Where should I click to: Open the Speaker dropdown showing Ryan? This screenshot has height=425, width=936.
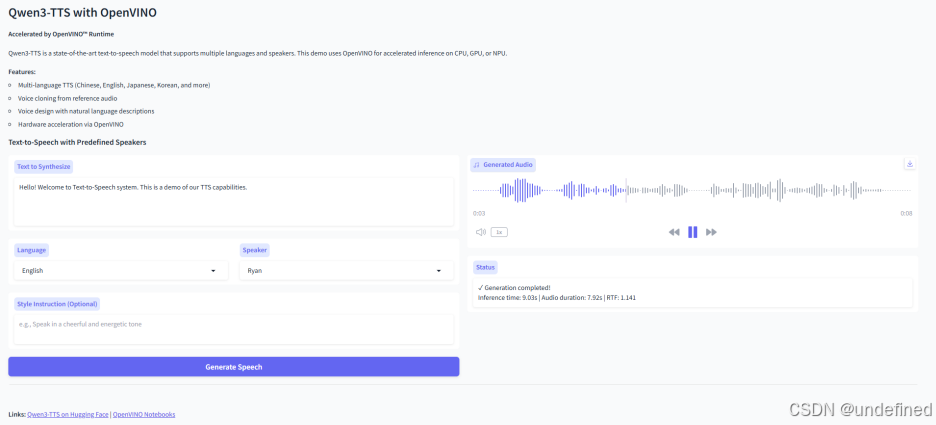pos(346,270)
